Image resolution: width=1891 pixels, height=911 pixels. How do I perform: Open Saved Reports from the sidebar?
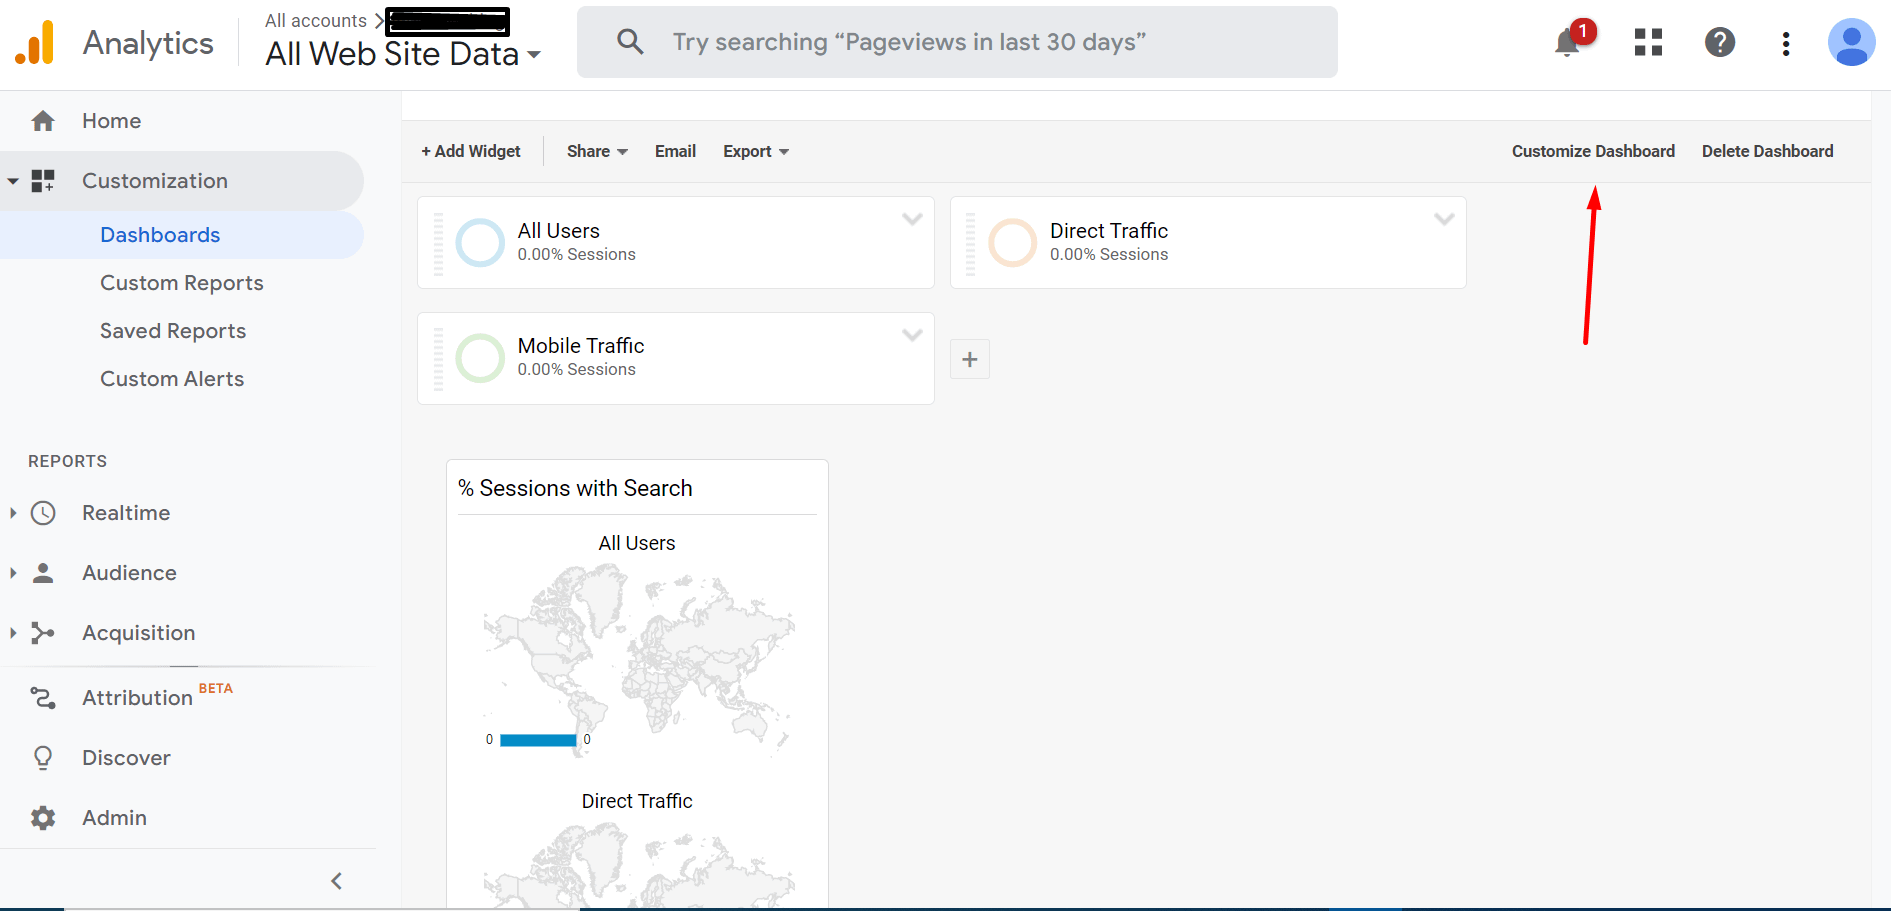tap(172, 330)
